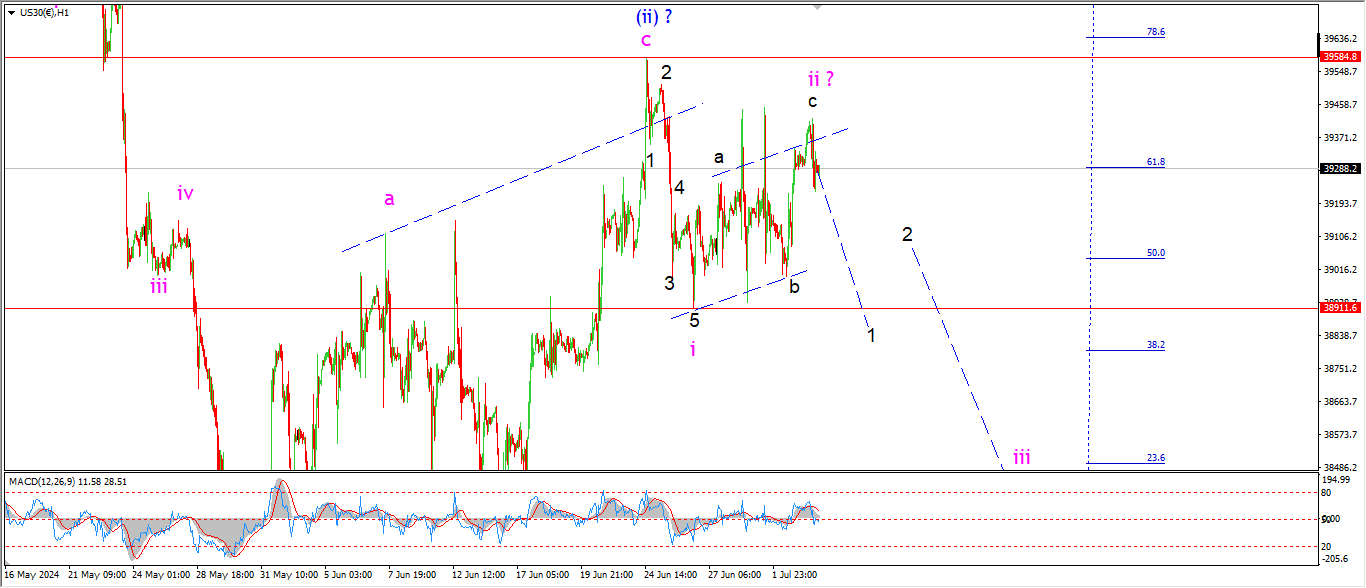Select the red 39584.8 price level tag
Viewport: 1366px width, 588px height.
tap(1339, 57)
